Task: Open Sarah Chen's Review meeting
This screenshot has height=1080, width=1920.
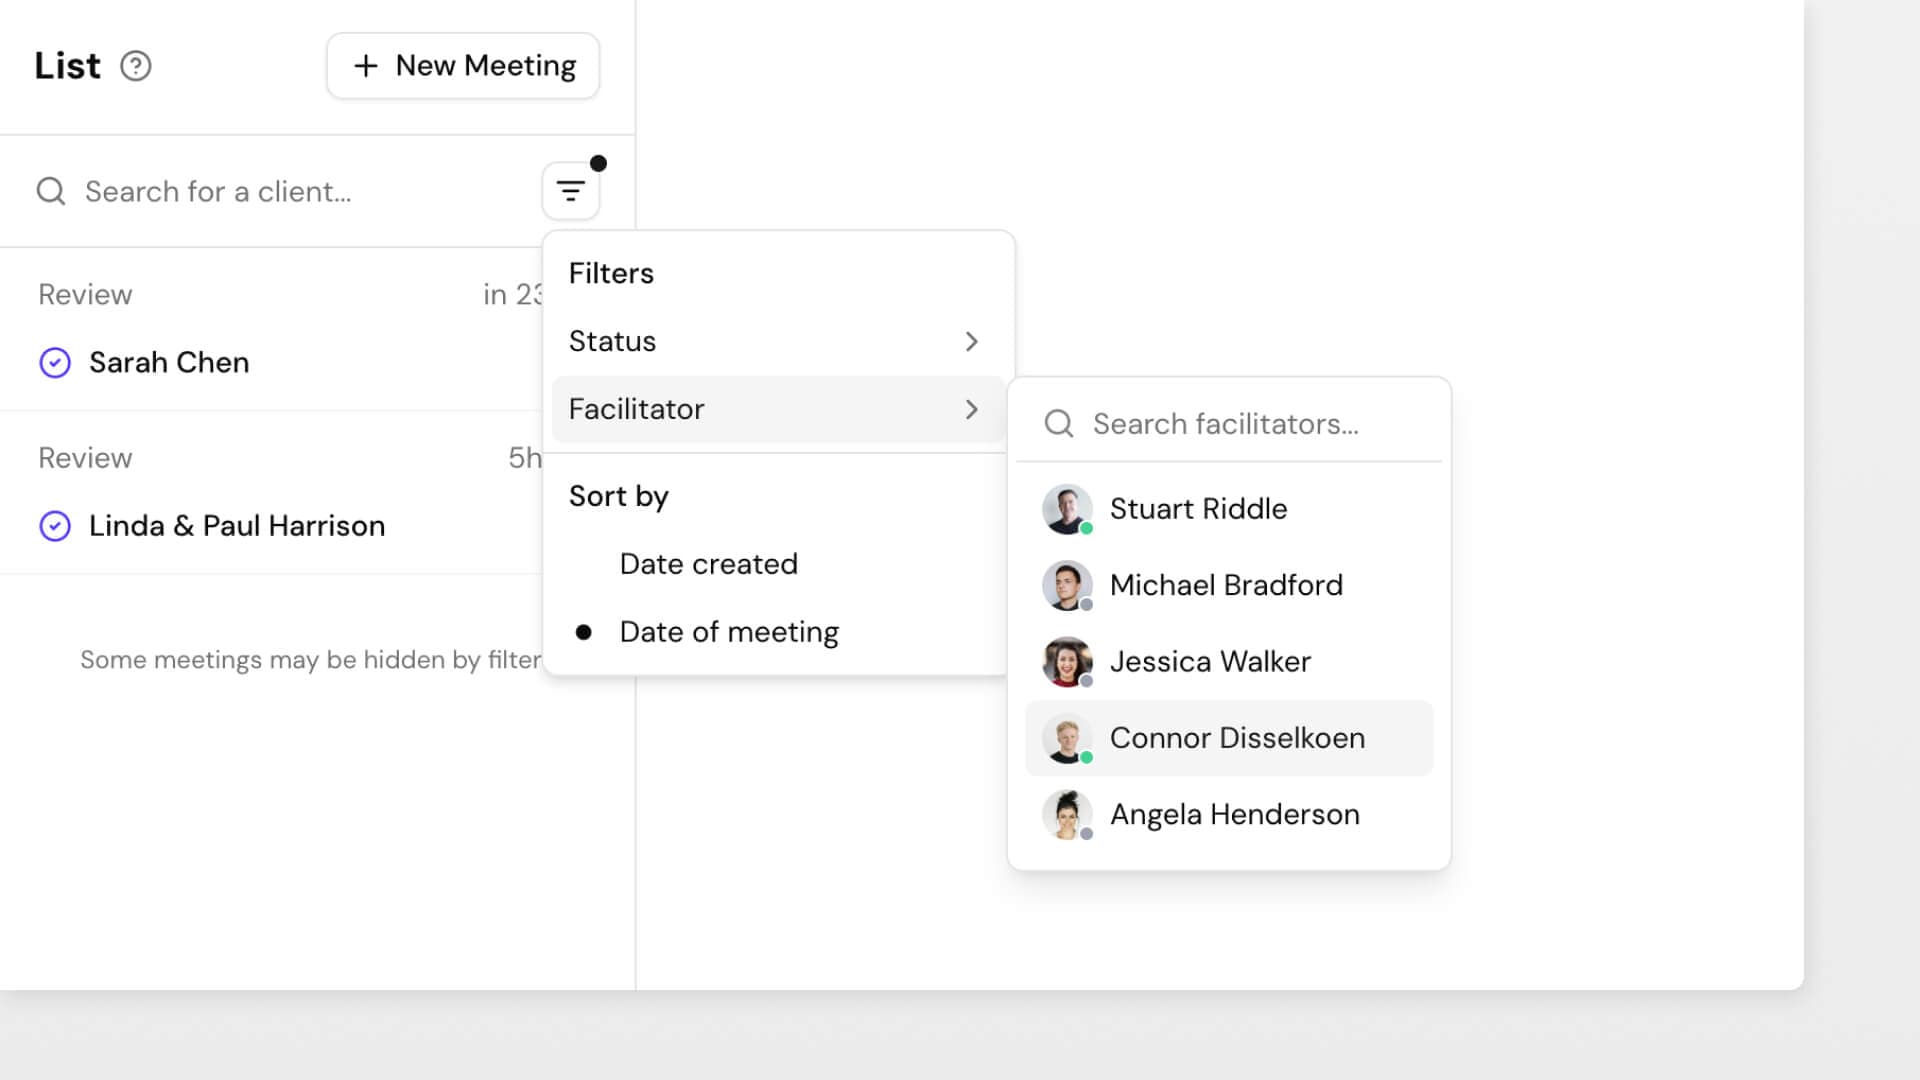Action: pyautogui.click(x=170, y=362)
